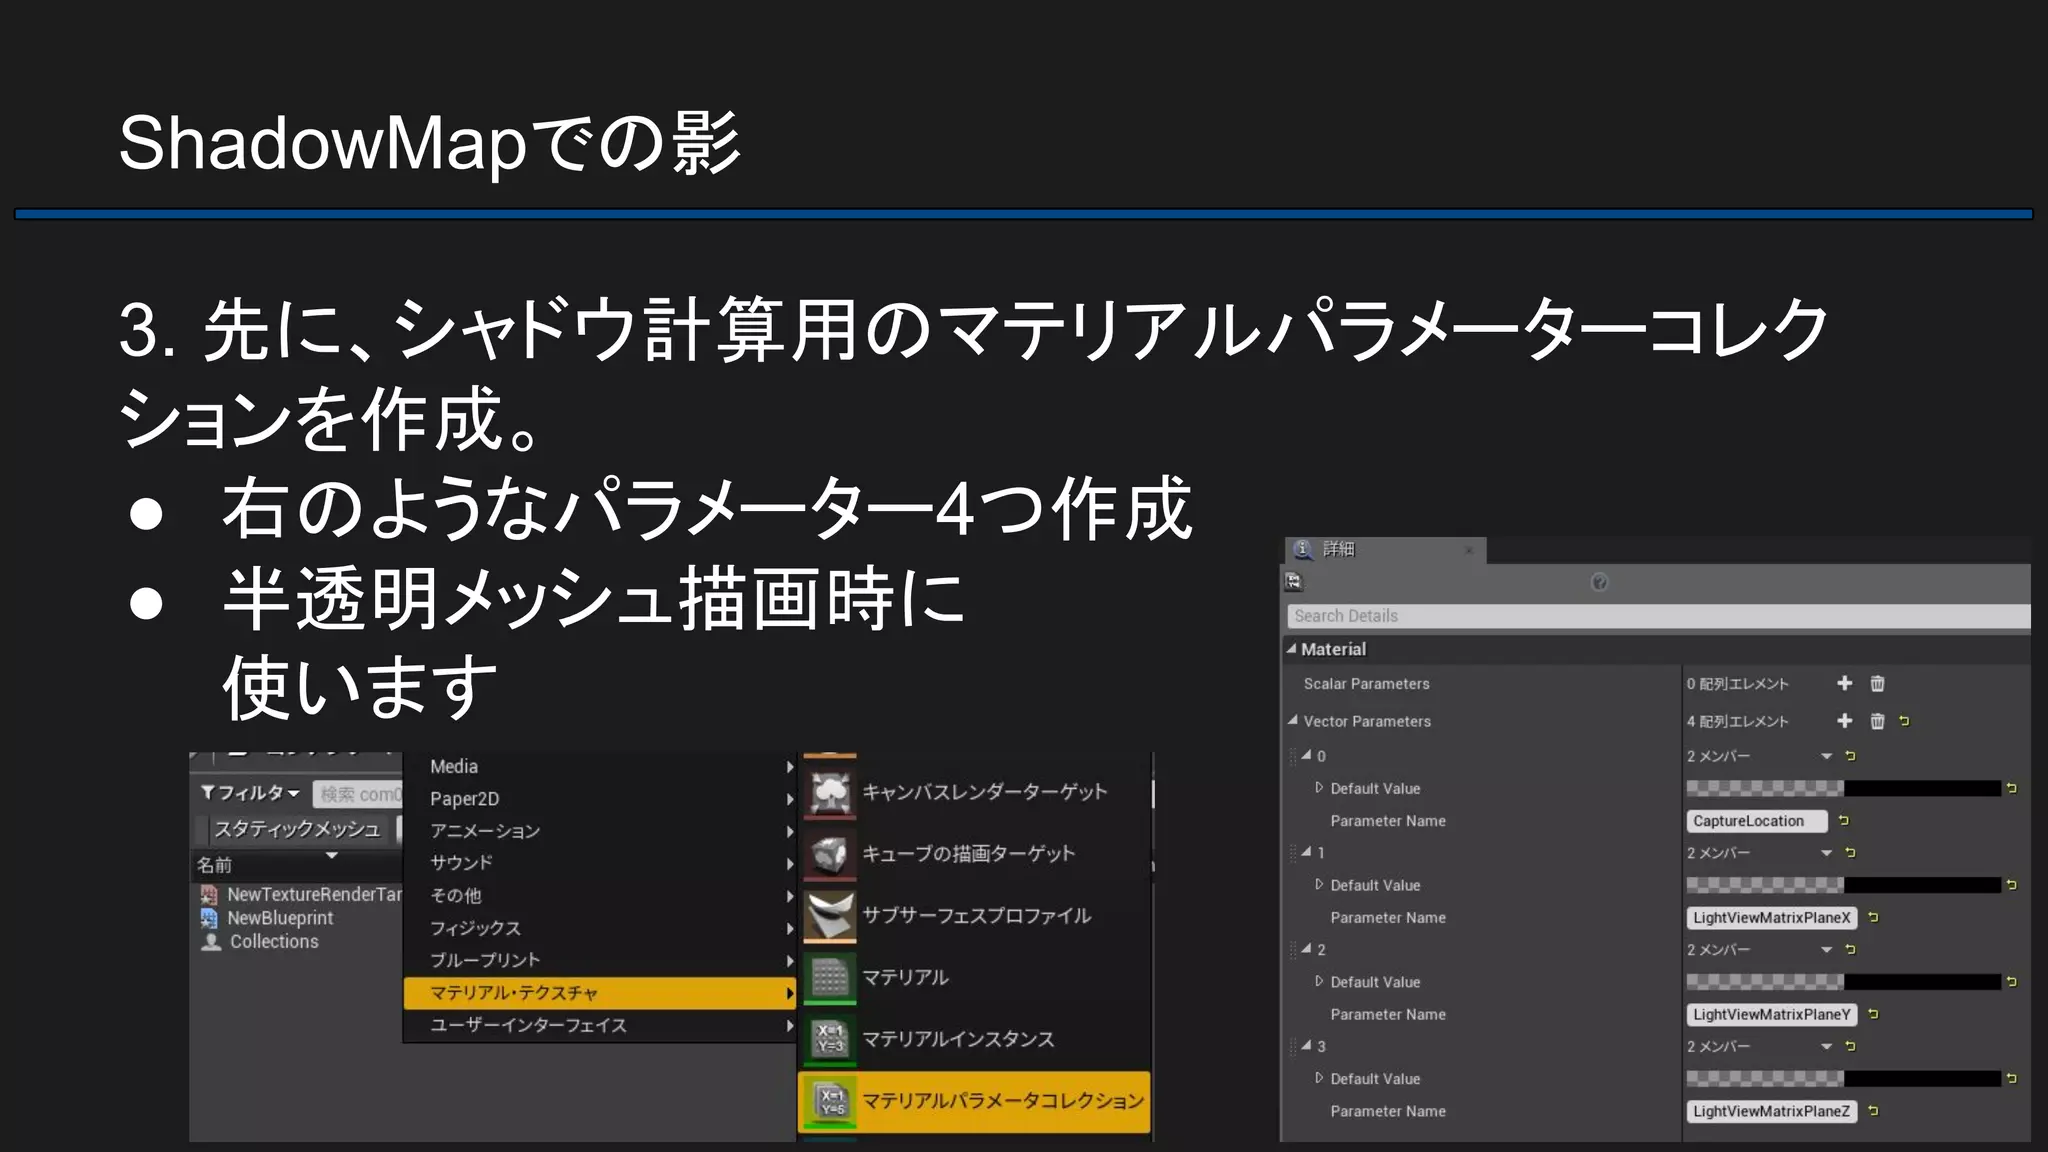
Task: Expand Default Value of element 1
Action: [x=1319, y=885]
